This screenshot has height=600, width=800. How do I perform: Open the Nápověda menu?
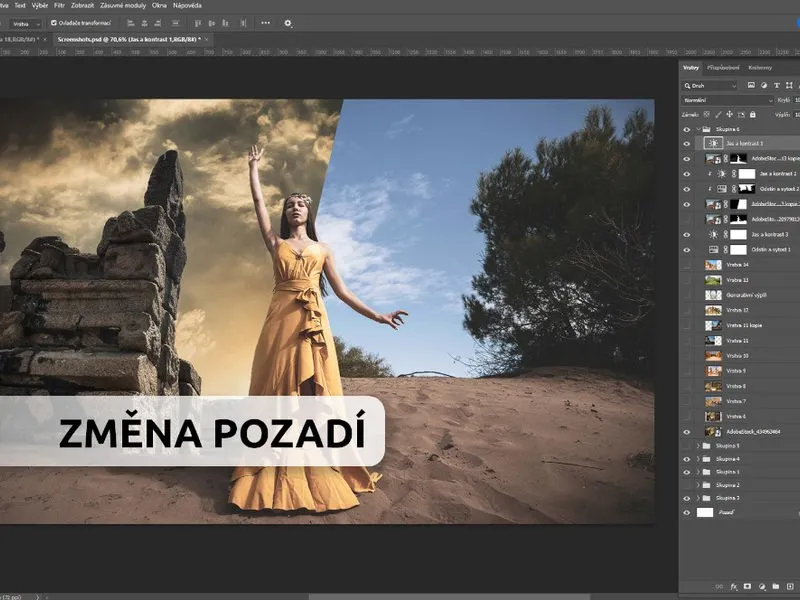187,6
